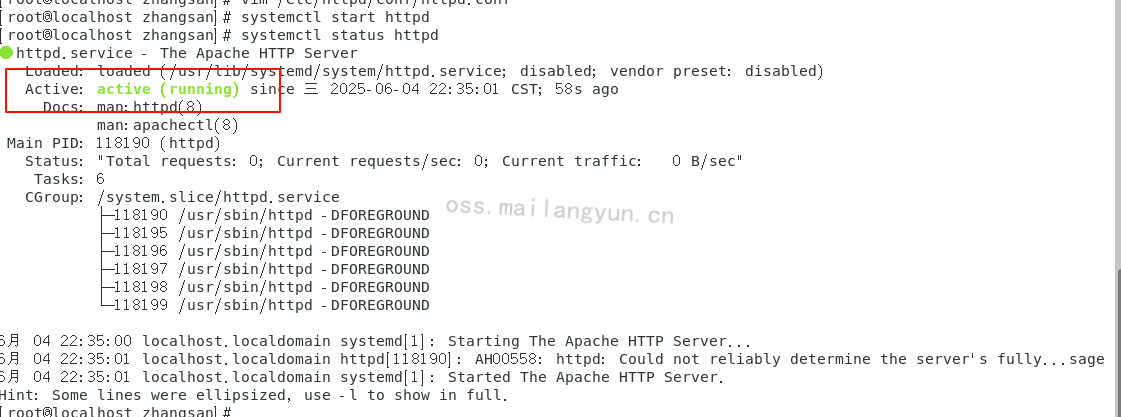Click the "Total requests: 0" status text
The height and width of the screenshot is (417, 1121).
coord(180,161)
